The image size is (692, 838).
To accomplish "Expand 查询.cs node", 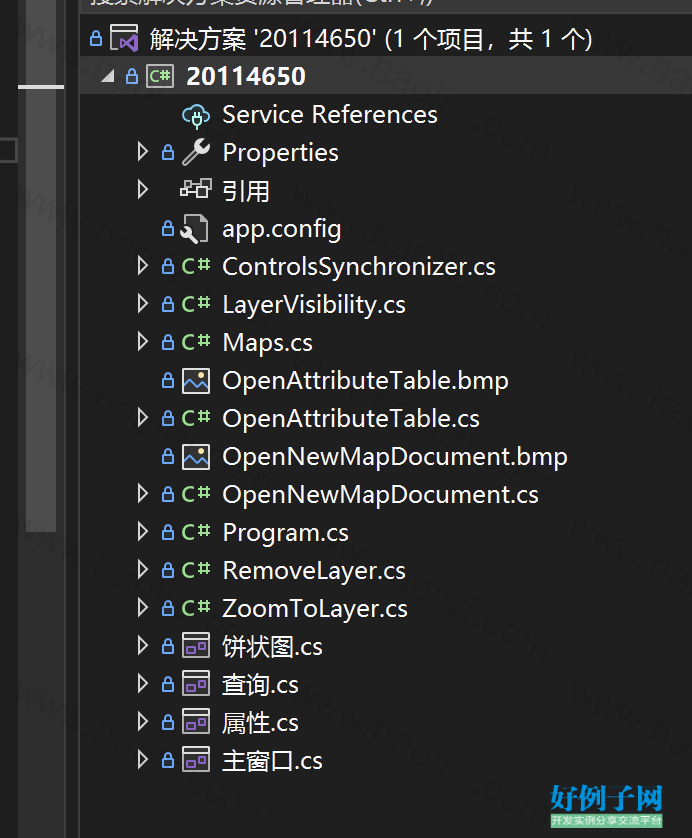I will pos(143,683).
